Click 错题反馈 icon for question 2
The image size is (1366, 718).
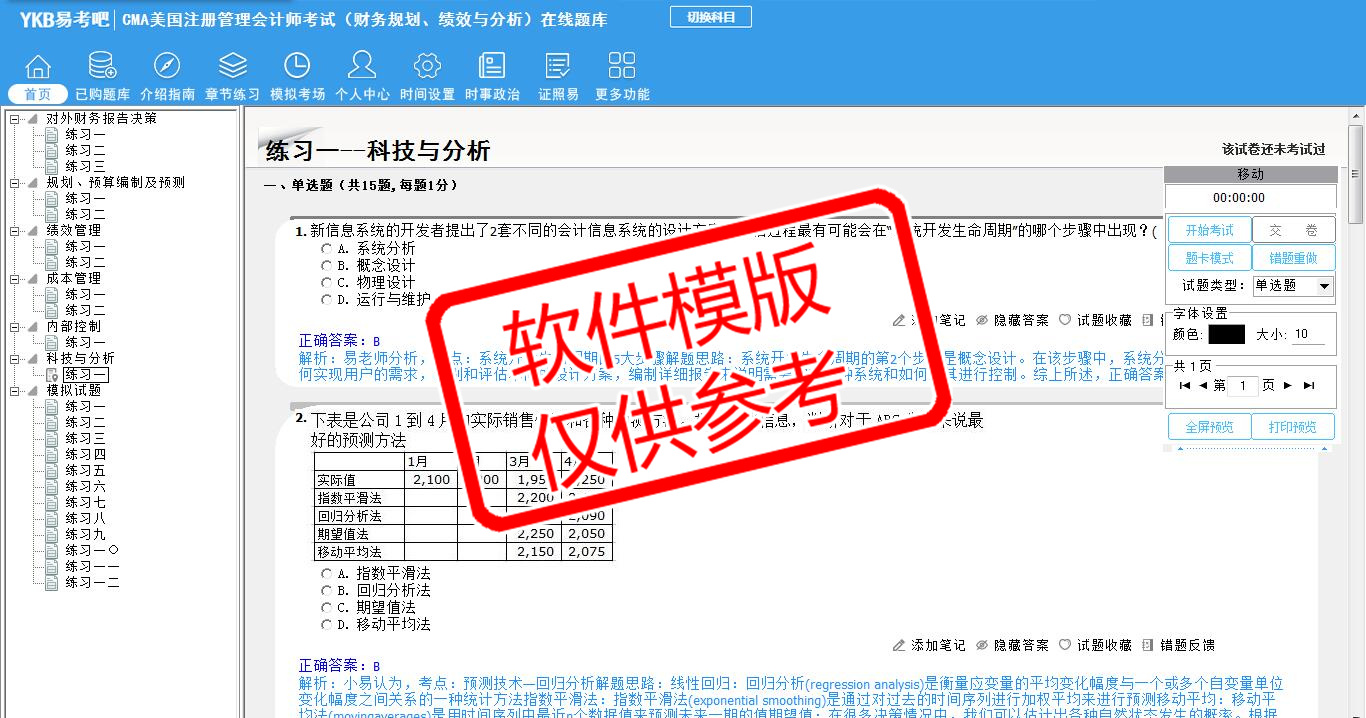[1148, 645]
